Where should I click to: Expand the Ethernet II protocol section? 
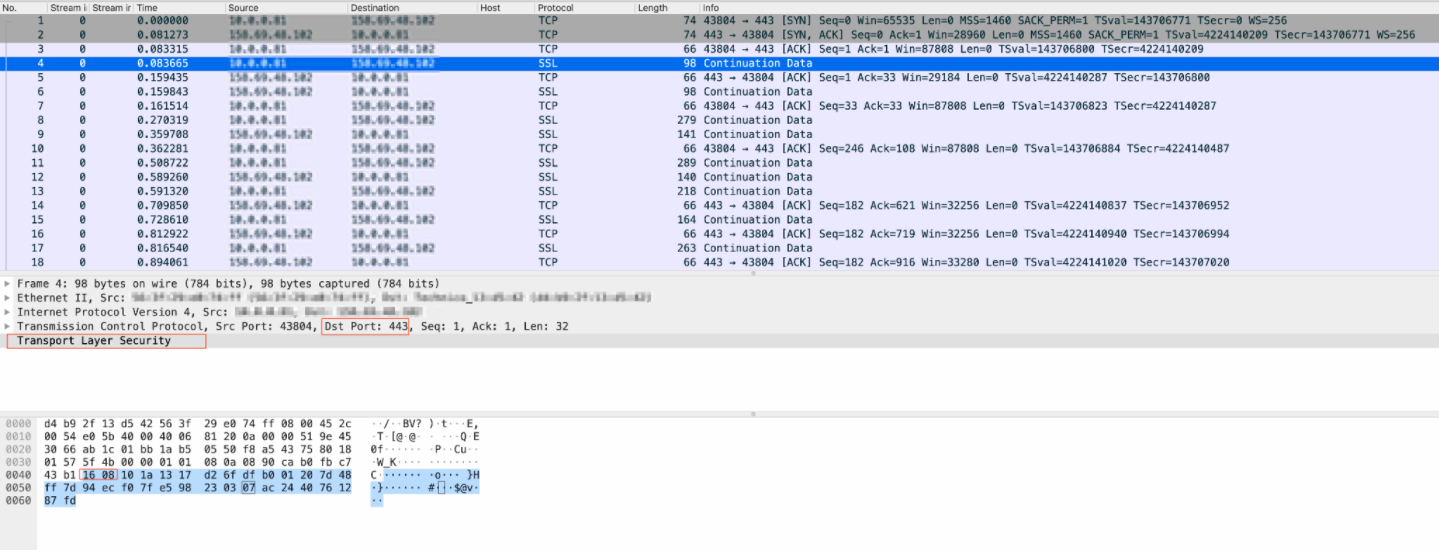click(8, 298)
